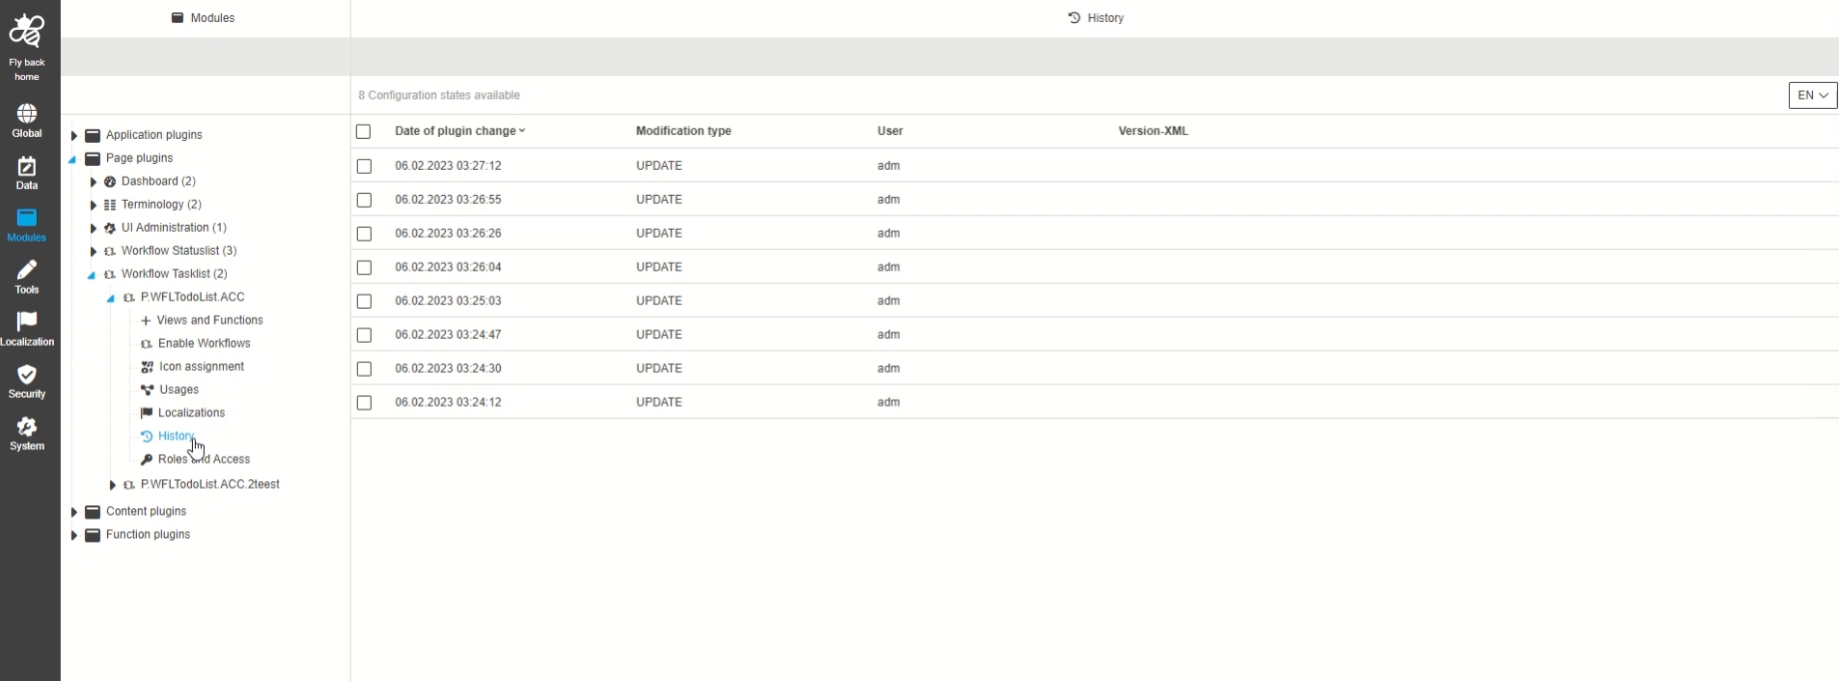
Task: Collapse the P.WFLTodoList.ACC node
Action: [110, 298]
